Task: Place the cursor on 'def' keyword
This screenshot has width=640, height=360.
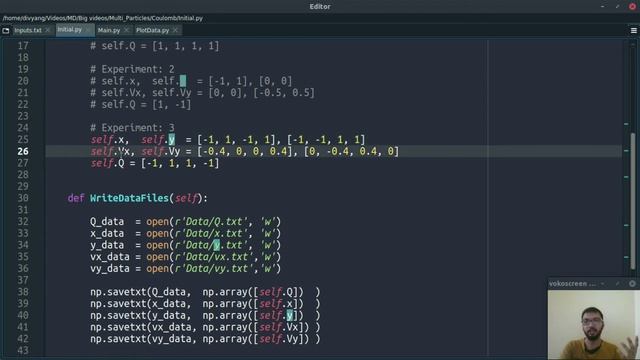Action: (76, 198)
